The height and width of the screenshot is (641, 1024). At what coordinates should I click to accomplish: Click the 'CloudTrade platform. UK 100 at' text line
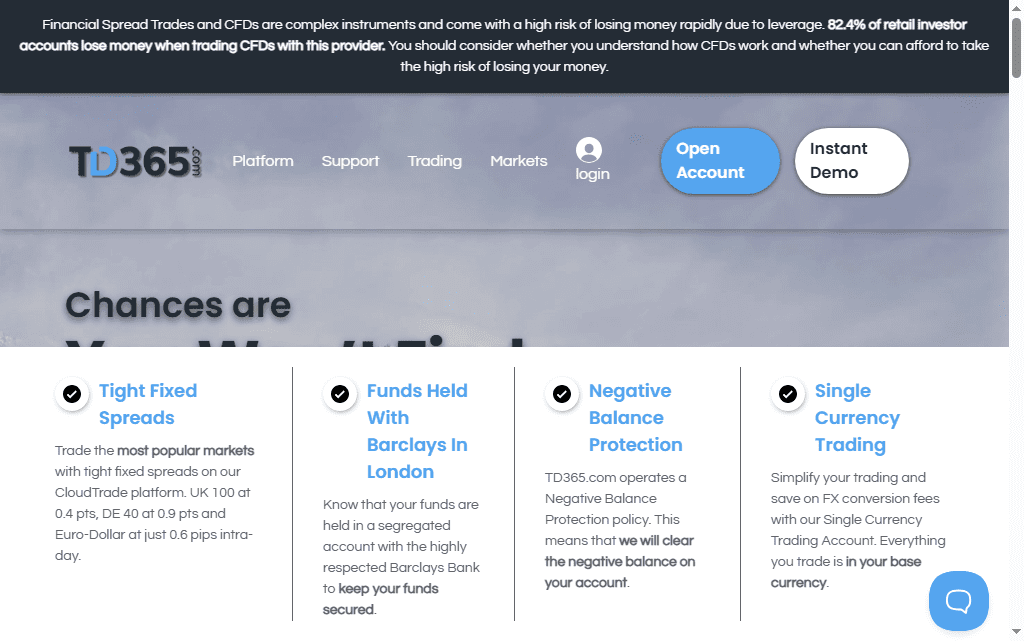(153, 492)
